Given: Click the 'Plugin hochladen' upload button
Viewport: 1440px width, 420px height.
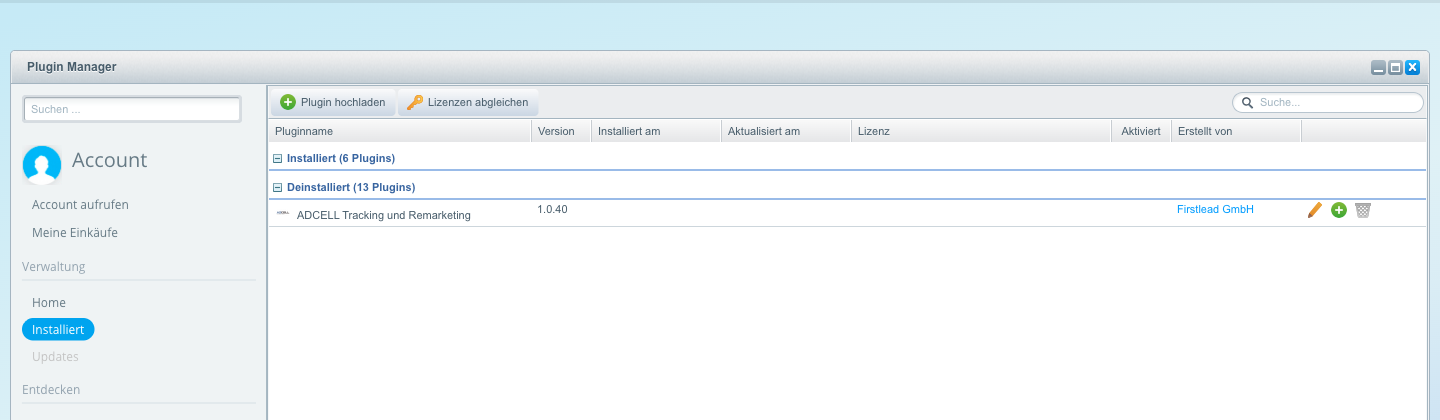Looking at the screenshot, I should 333,102.
